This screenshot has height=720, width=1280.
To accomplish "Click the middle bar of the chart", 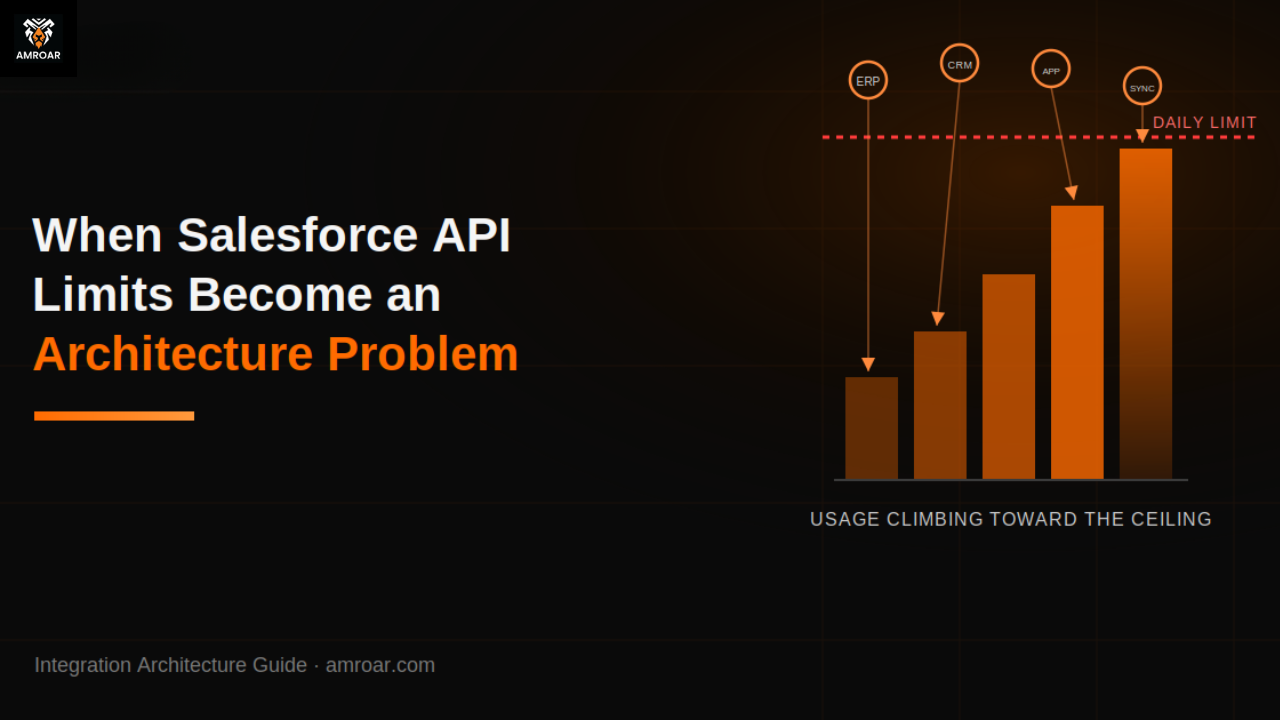I will [x=1008, y=377].
